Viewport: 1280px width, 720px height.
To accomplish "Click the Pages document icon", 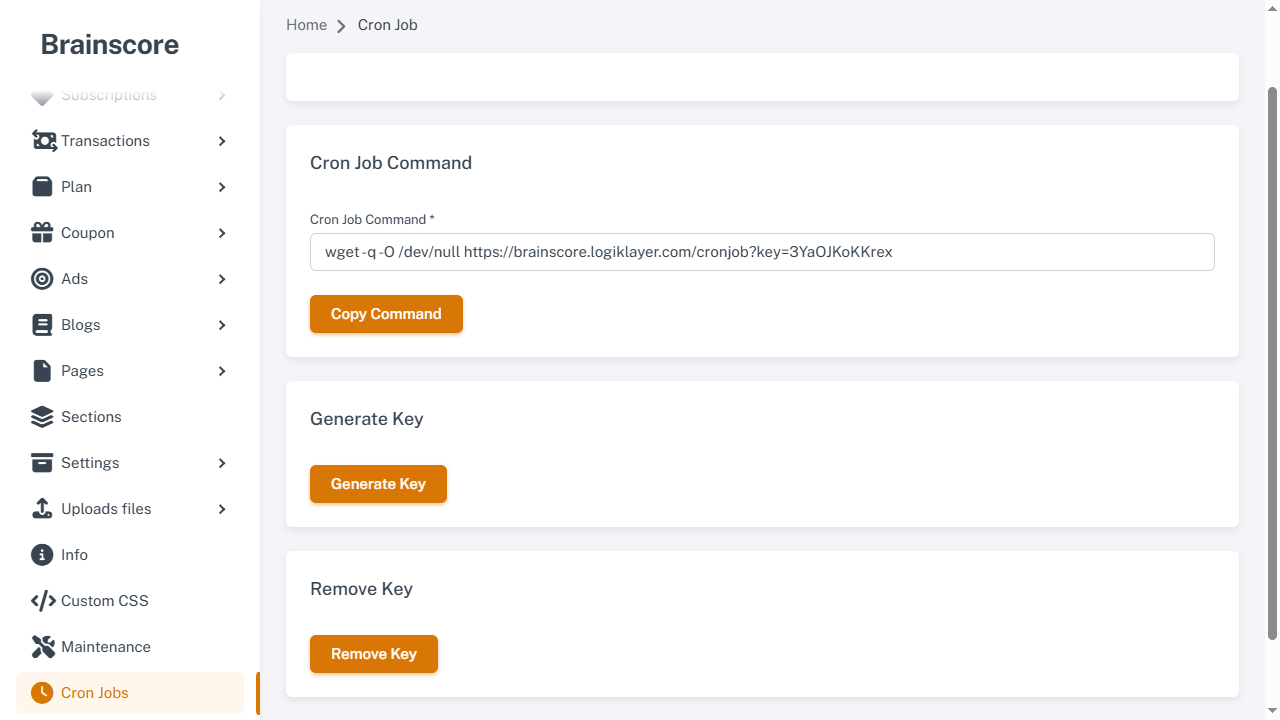I will [42, 371].
